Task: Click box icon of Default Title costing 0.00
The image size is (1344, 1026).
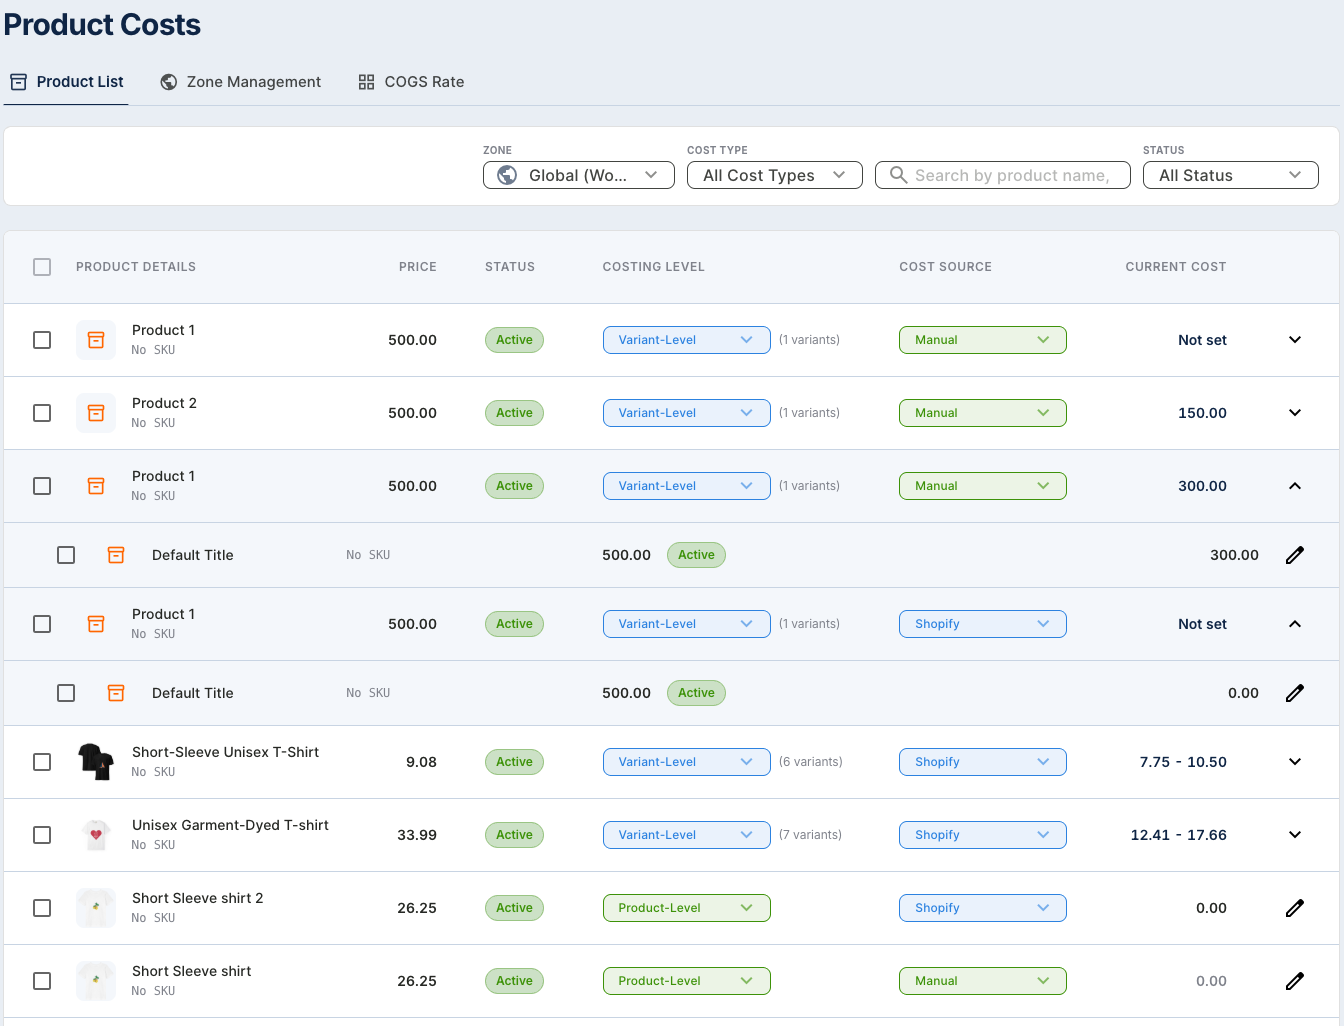Action: coord(116,693)
